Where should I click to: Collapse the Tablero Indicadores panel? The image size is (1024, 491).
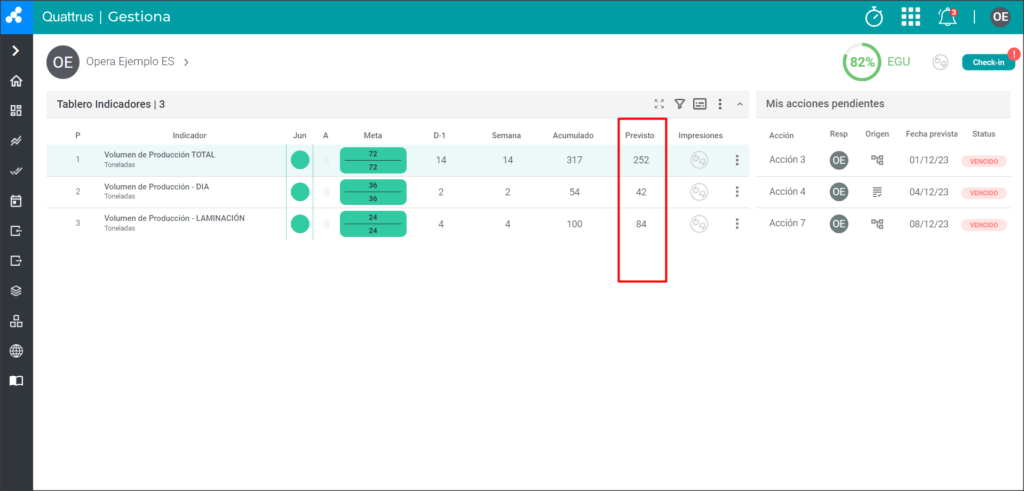[740, 104]
